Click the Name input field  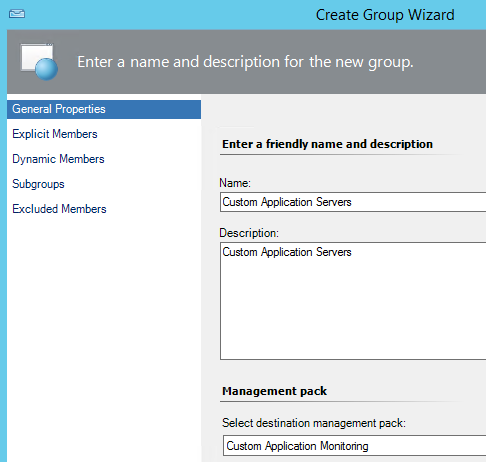[353, 202]
